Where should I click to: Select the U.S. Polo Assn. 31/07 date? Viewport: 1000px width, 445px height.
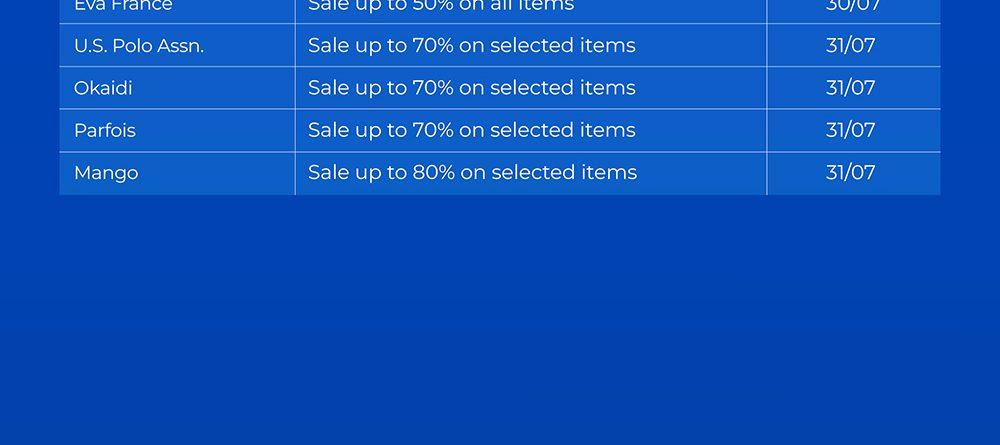851,45
